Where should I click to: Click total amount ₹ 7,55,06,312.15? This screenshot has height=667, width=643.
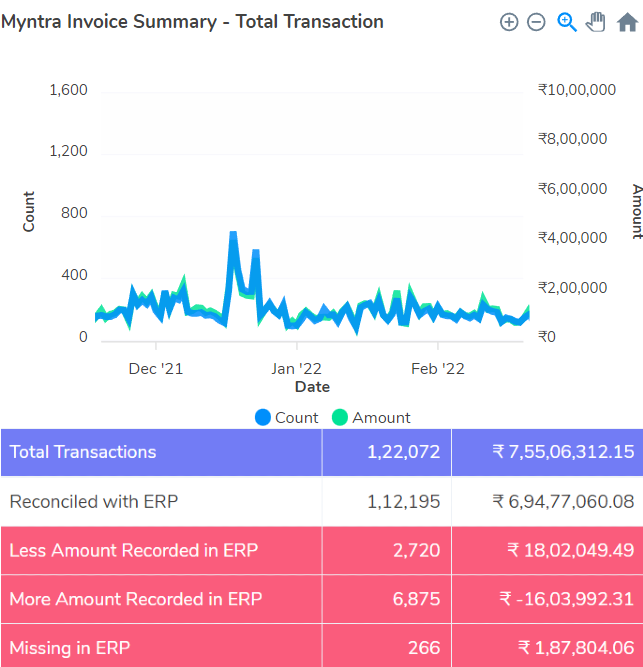563,452
